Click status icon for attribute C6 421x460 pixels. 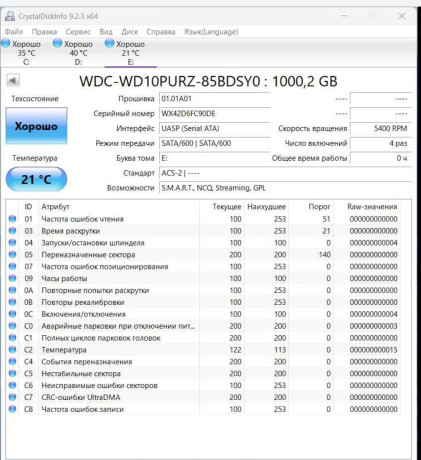[12, 385]
